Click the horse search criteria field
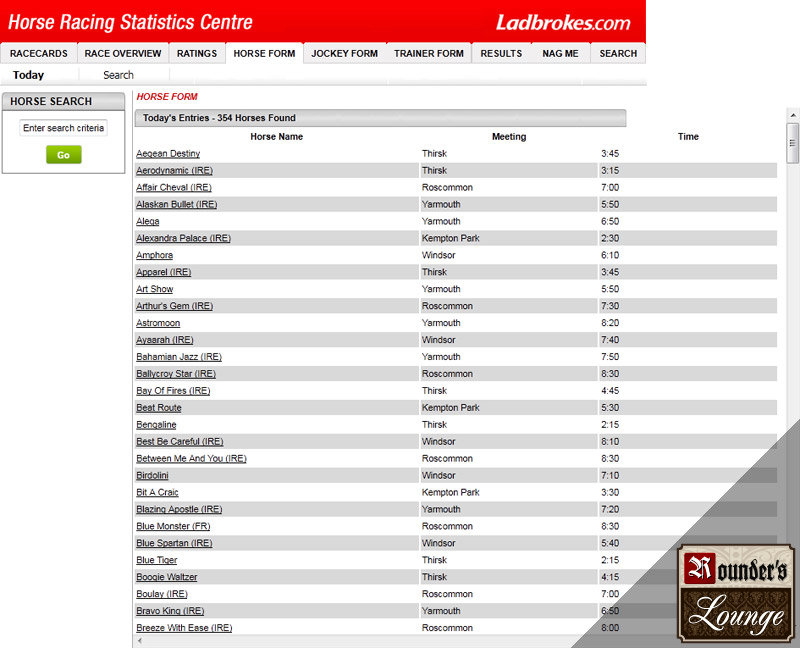This screenshot has width=800, height=648. [x=63, y=128]
